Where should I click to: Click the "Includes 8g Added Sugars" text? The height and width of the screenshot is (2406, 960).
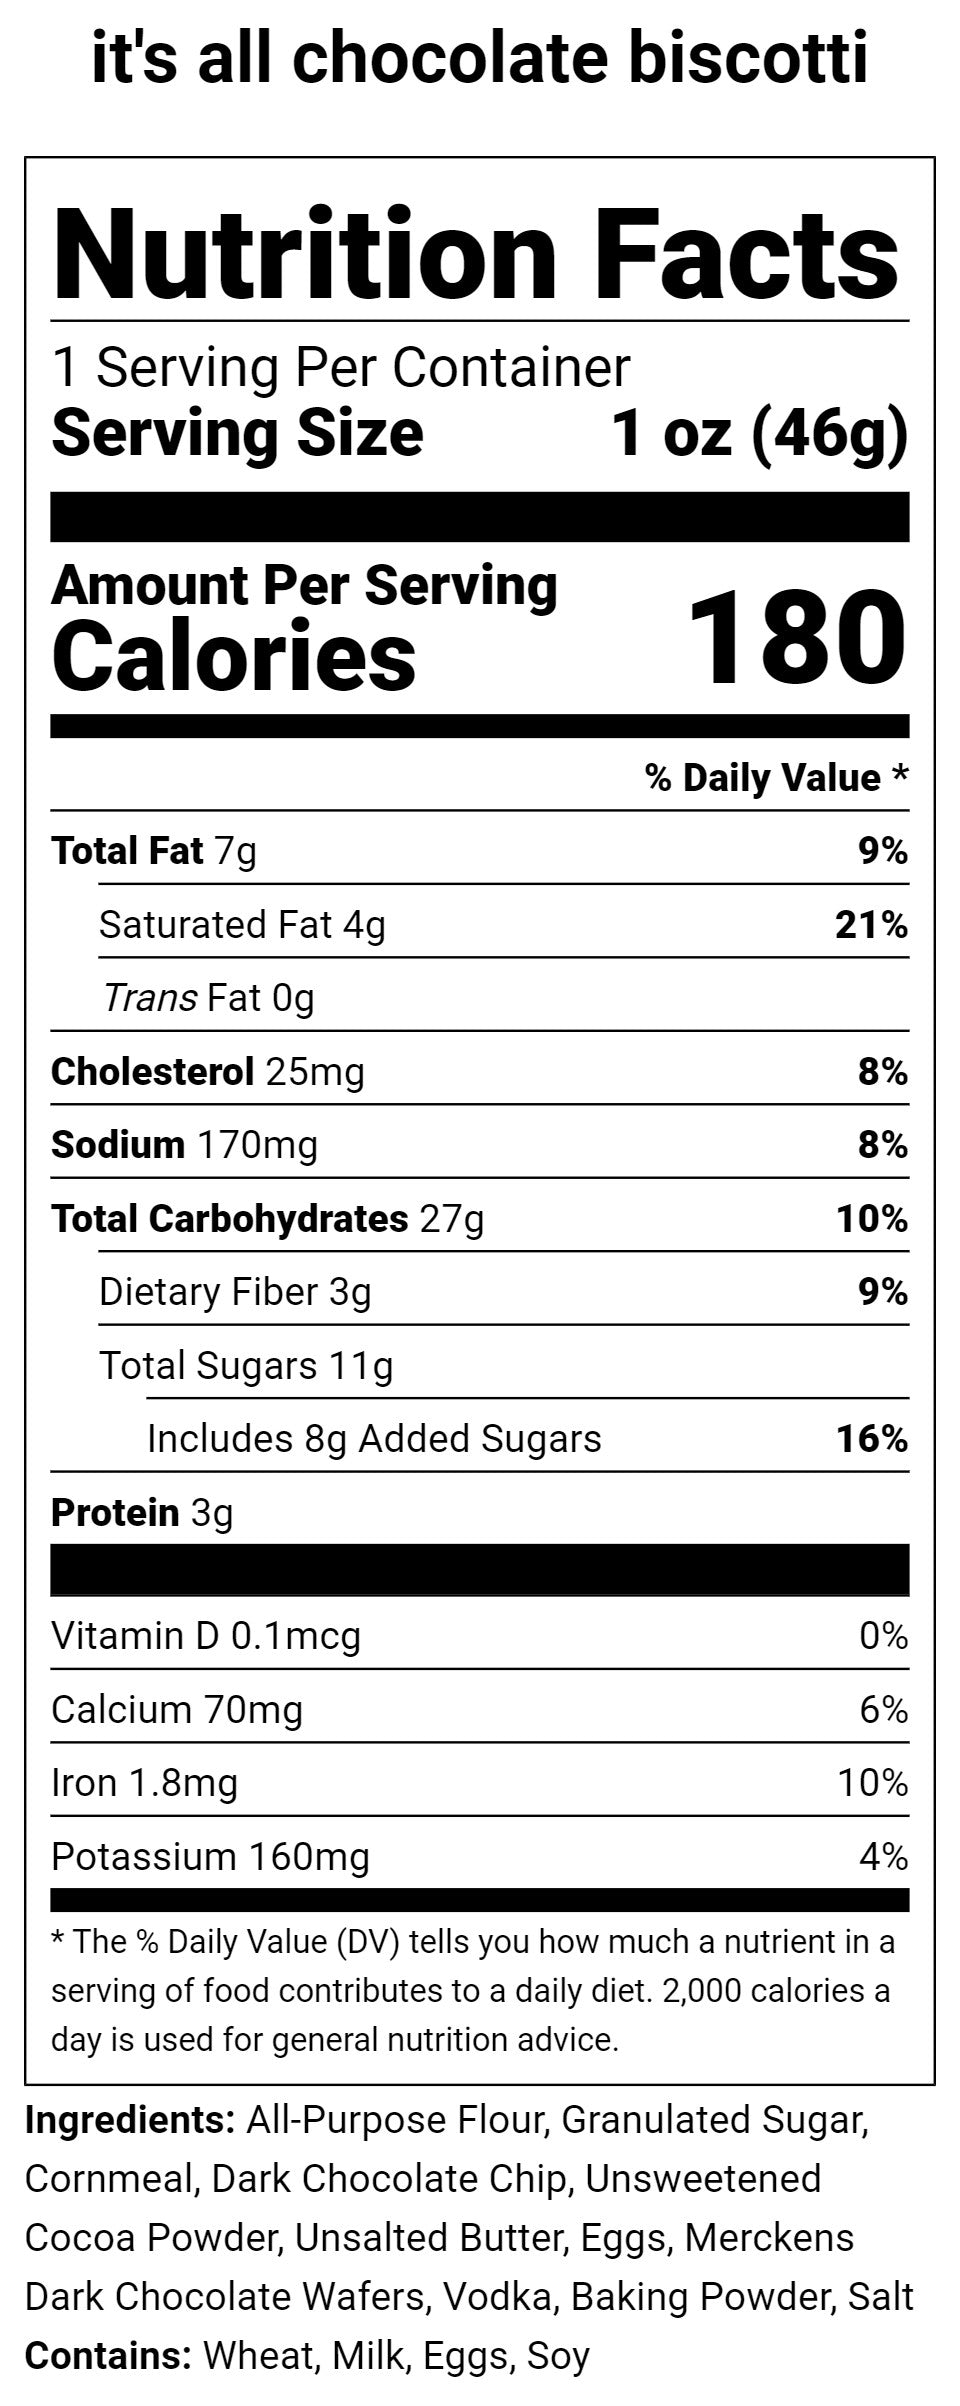point(374,1439)
